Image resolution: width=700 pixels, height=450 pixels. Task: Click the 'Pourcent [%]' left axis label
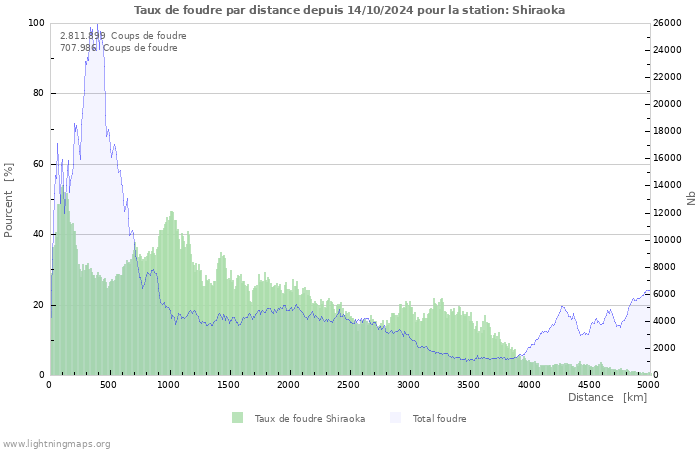click(x=9, y=200)
